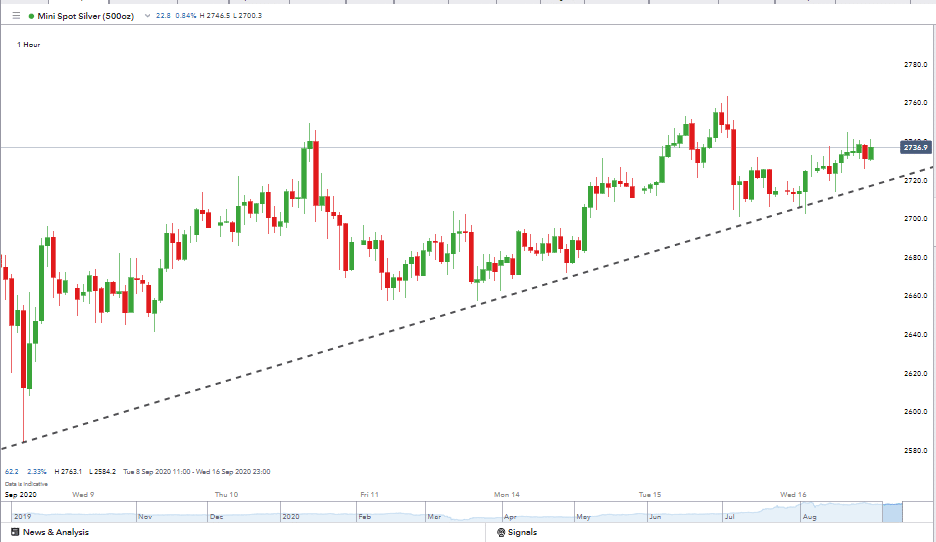Click the 2700.0 price axis label
Image resolution: width=936 pixels, height=542 pixels.
tap(915, 218)
